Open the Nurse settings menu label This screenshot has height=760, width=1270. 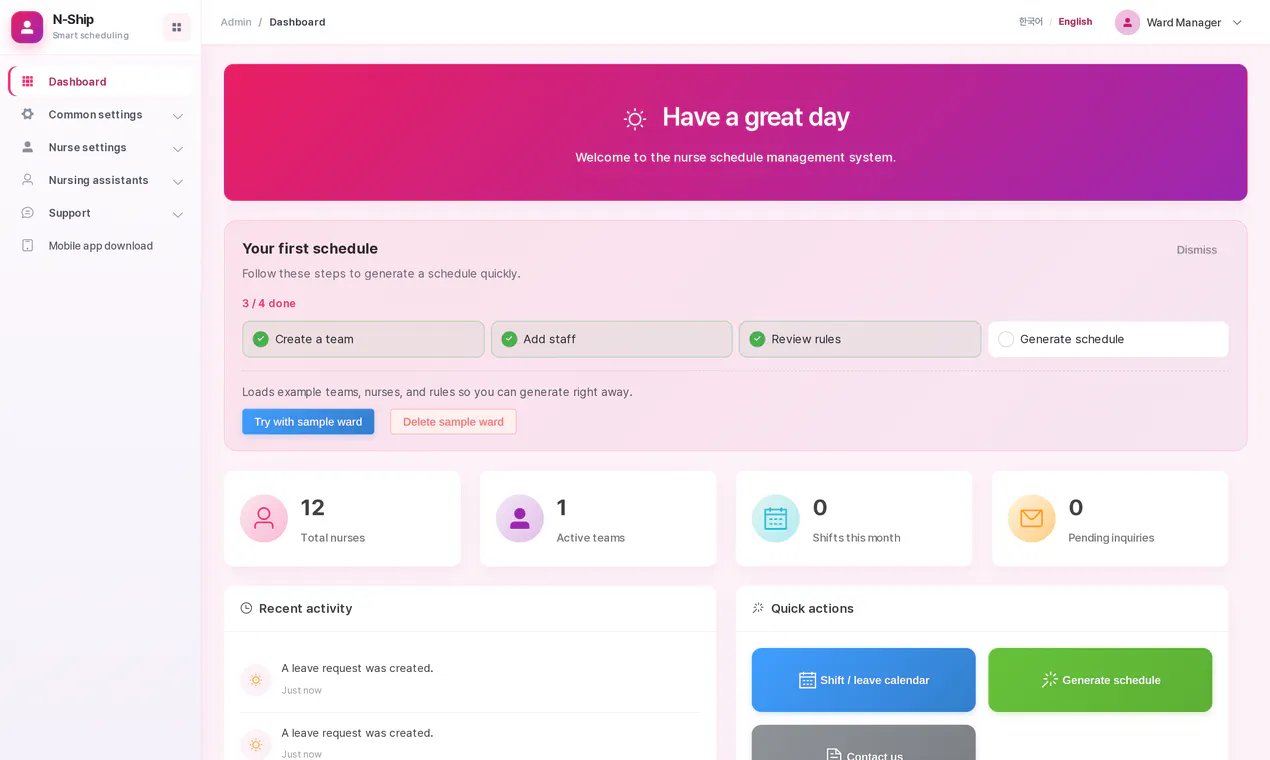[88, 148]
